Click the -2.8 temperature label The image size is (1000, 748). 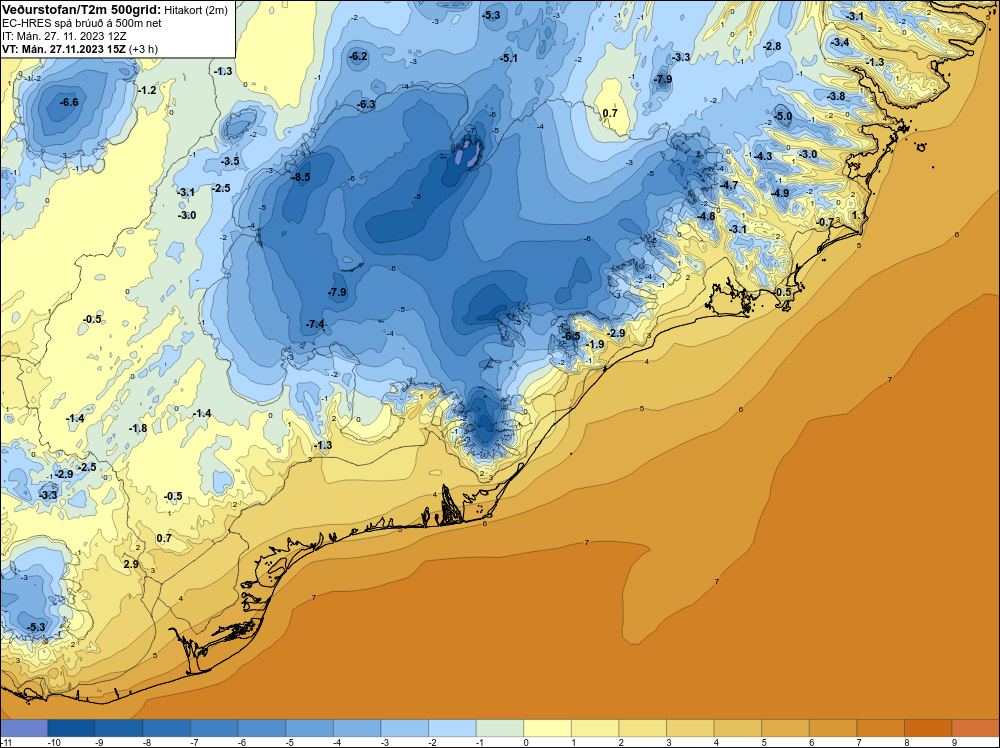[x=772, y=46]
